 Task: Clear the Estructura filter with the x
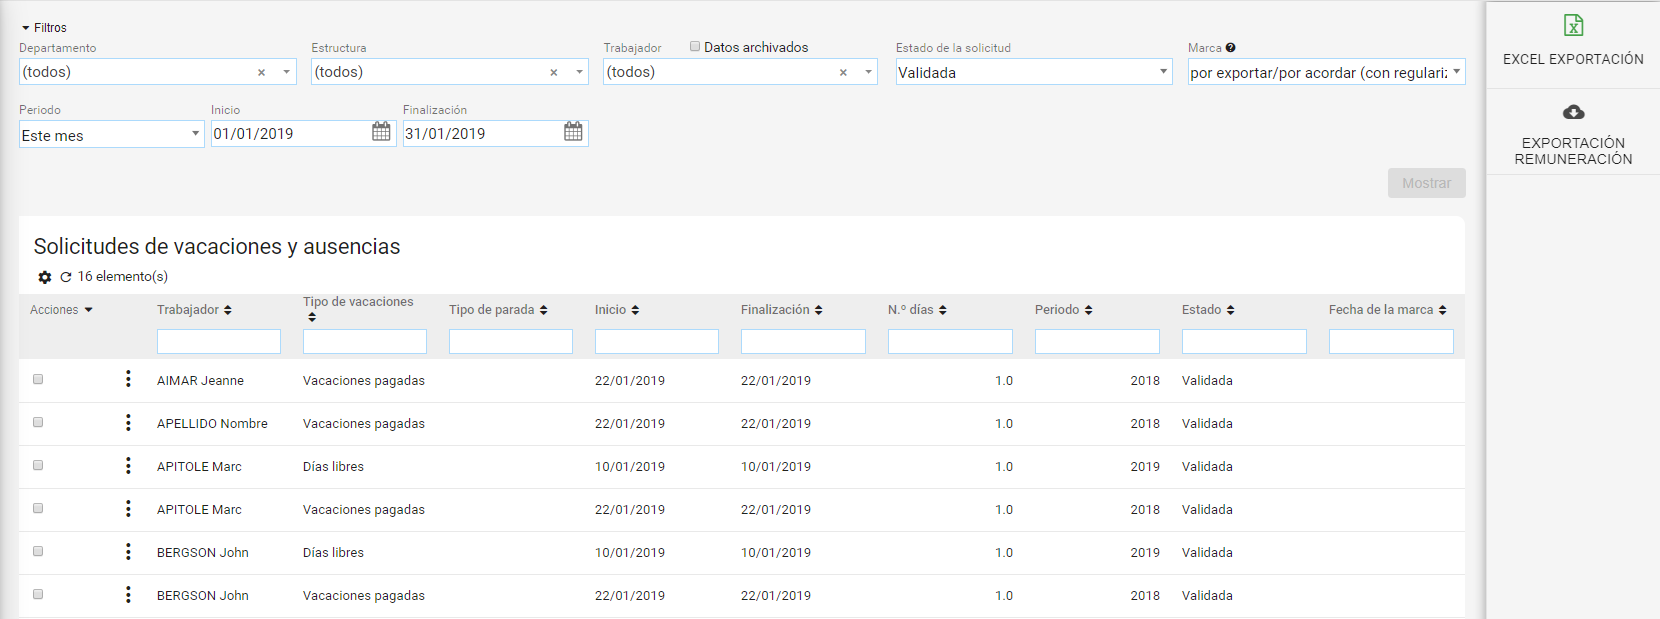click(554, 73)
